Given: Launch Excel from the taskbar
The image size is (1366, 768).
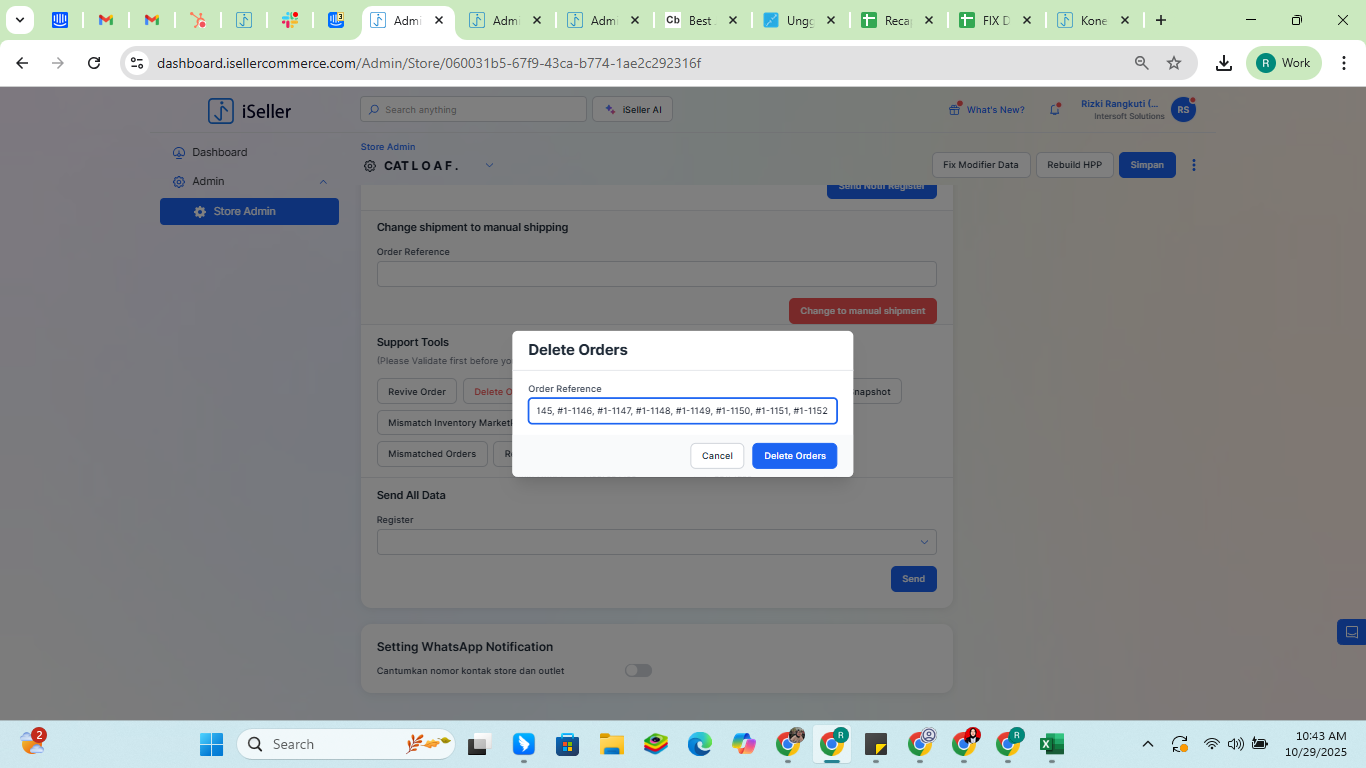Looking at the screenshot, I should point(1050,744).
